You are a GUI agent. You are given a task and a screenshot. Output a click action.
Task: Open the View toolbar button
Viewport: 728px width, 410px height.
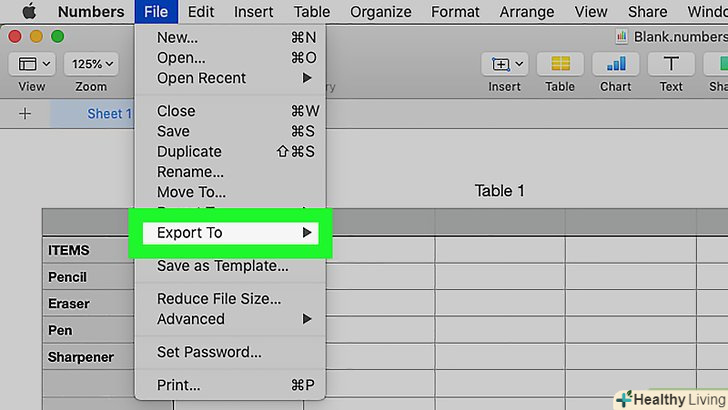tap(32, 64)
